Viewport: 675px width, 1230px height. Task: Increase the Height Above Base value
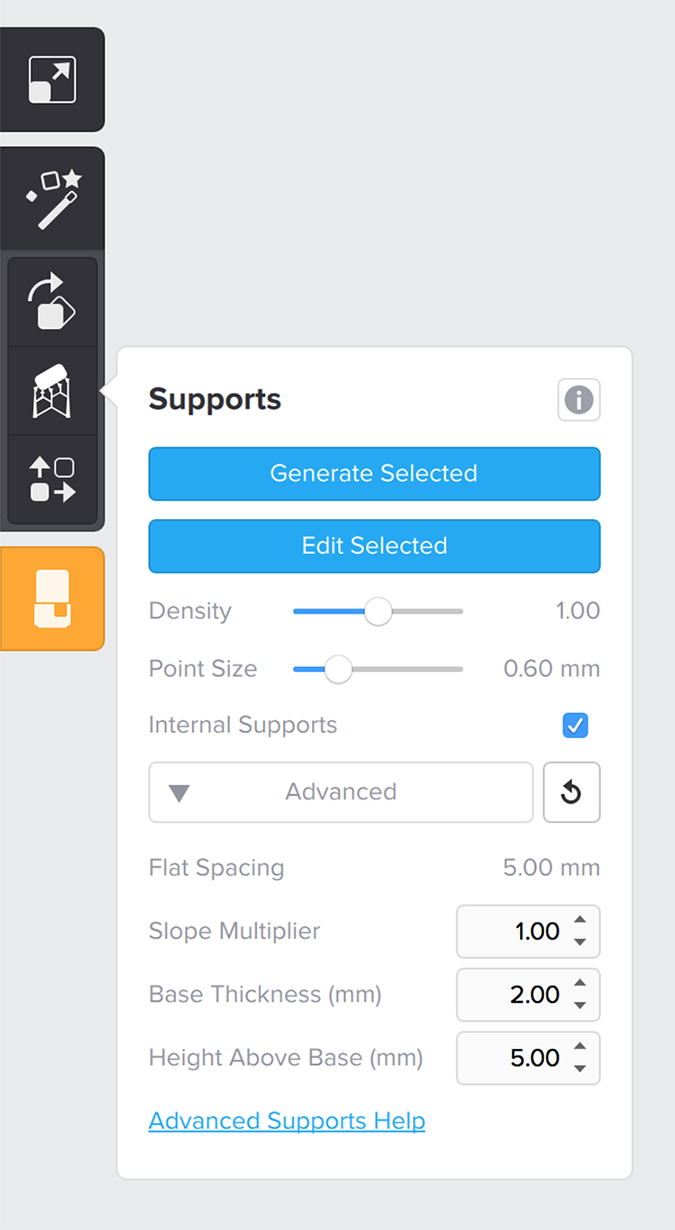pos(580,1048)
